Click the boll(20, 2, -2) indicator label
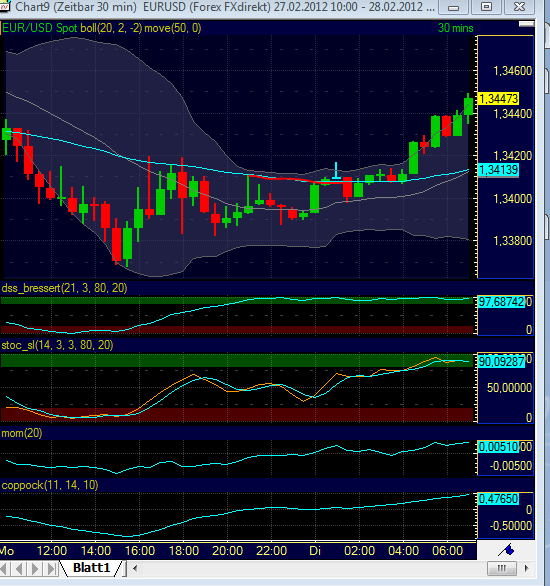 [x=111, y=28]
